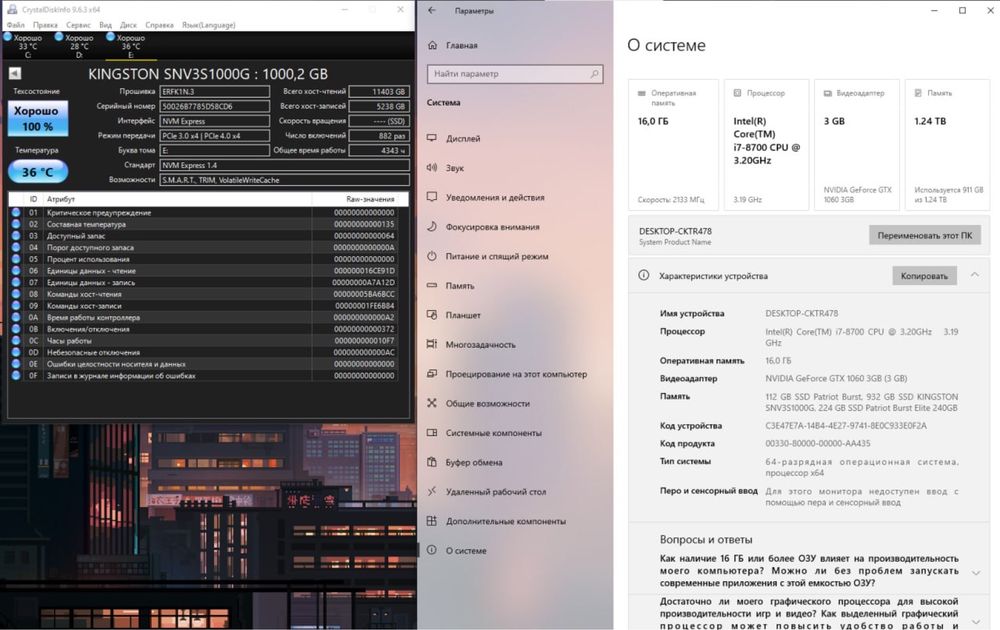Click the Атрибут column header

click(x=178, y=199)
